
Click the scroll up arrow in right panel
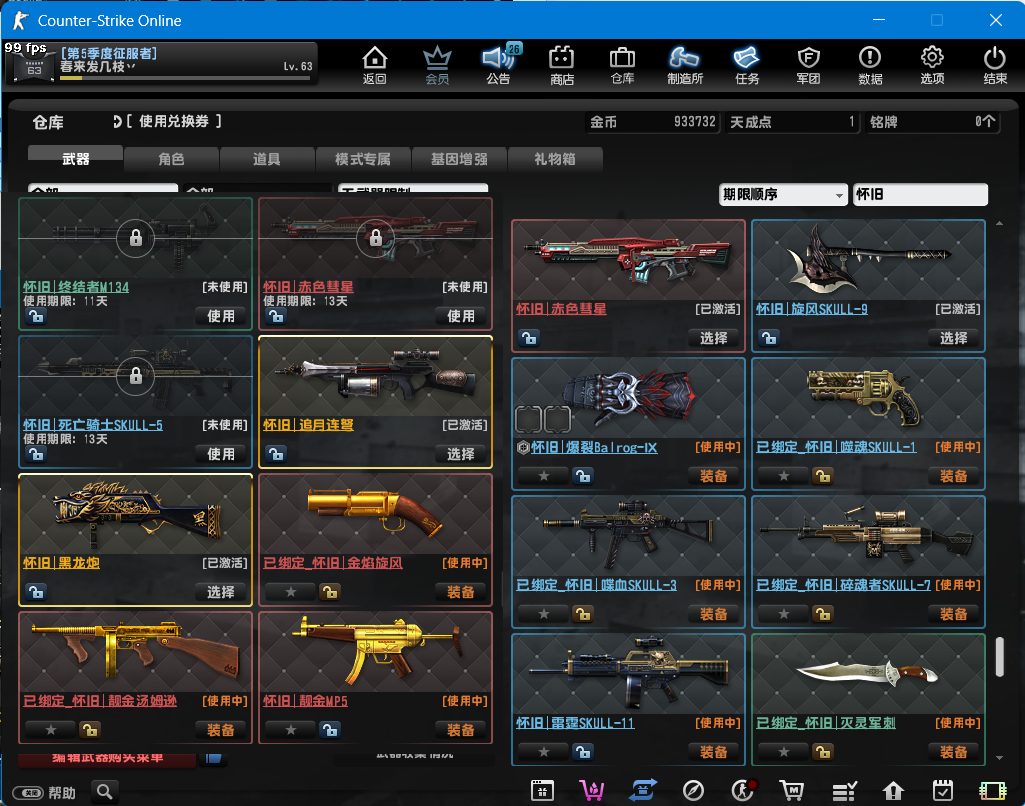1000,224
